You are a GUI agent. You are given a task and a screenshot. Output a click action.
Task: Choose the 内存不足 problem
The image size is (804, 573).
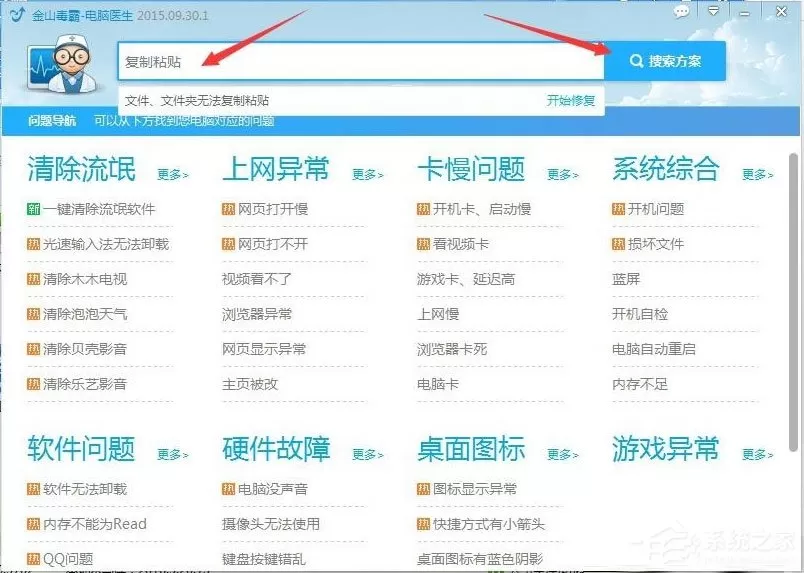[x=640, y=384]
